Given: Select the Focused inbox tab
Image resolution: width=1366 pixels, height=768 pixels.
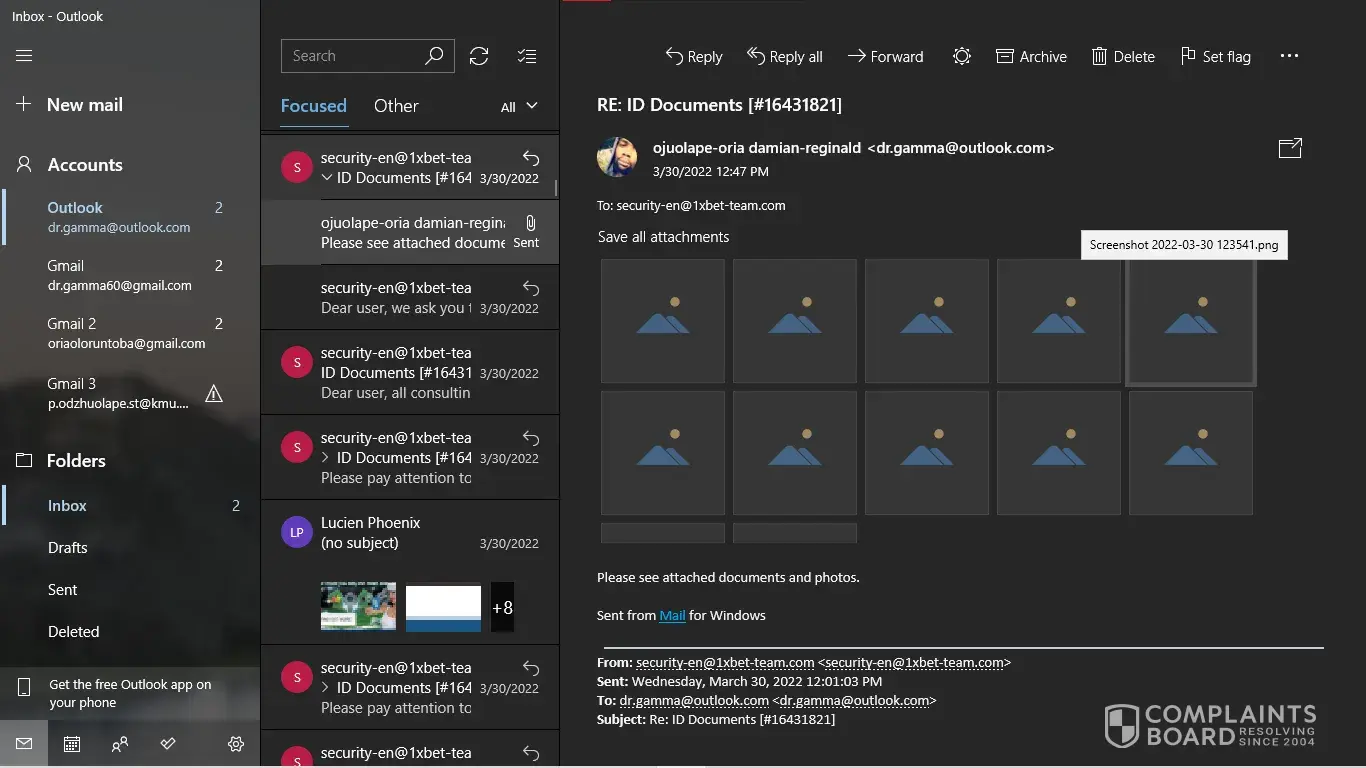Looking at the screenshot, I should (x=313, y=106).
